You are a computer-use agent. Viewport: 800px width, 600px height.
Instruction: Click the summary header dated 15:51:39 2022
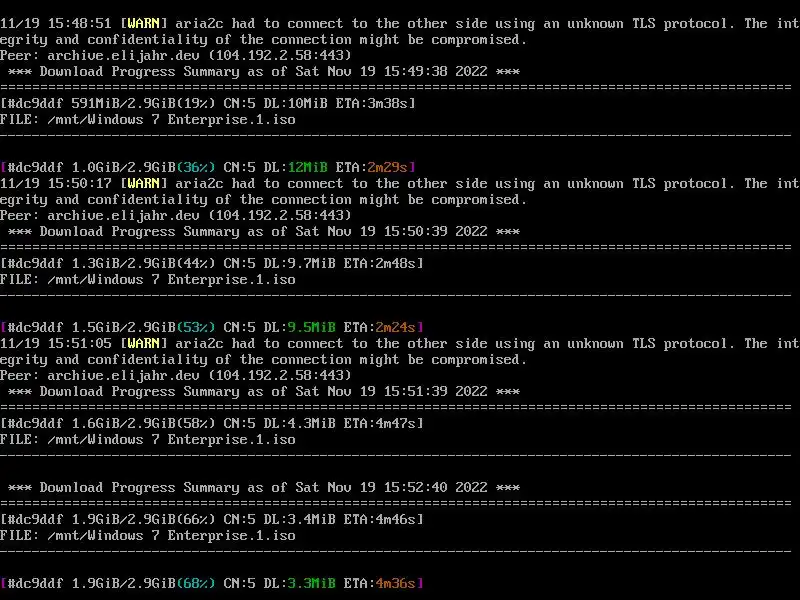click(x=264, y=391)
